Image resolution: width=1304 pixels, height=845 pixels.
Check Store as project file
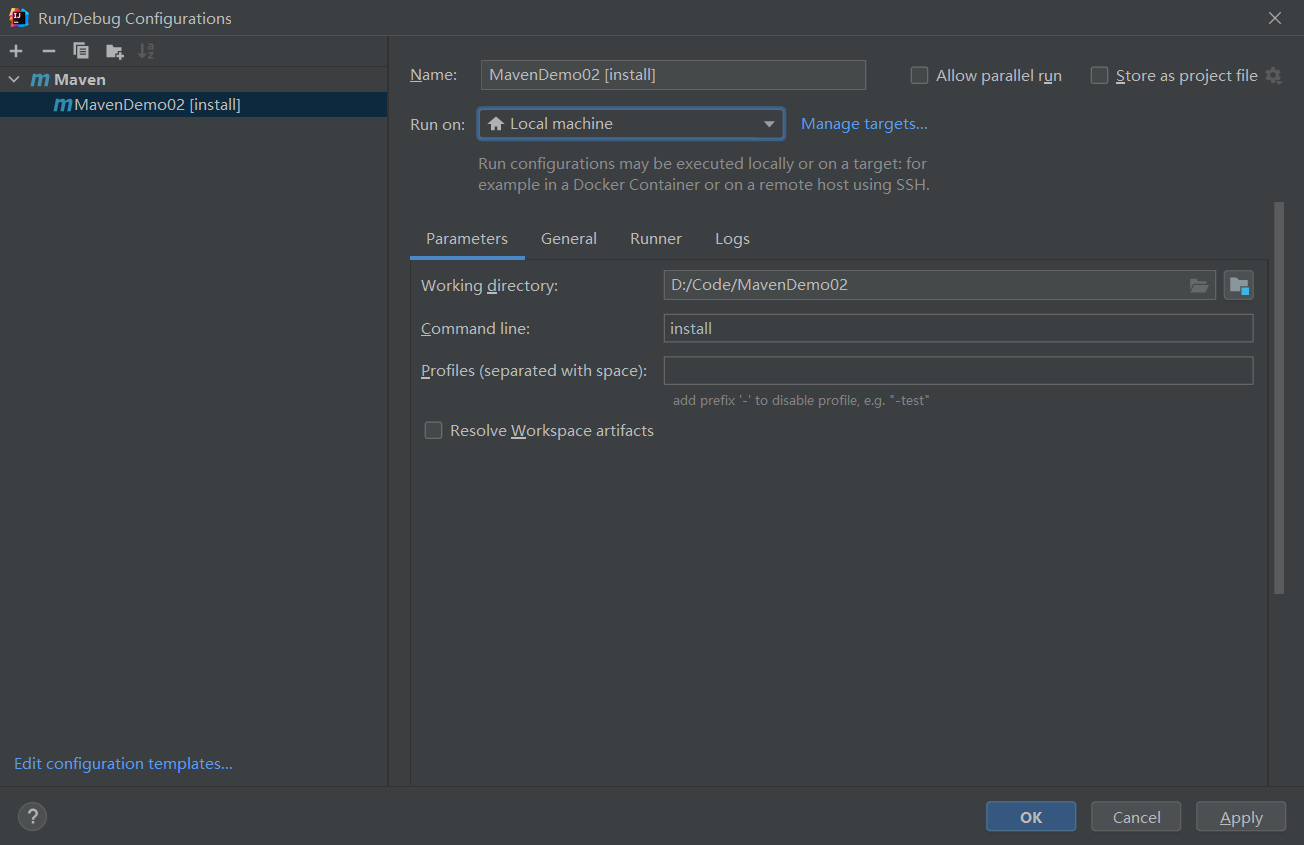pos(1100,76)
